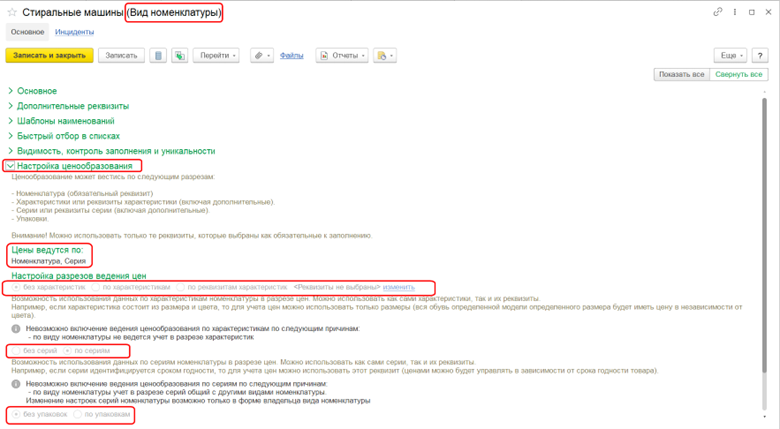The width and height of the screenshot is (780, 429).
Task: Click the 'Файлы' link
Action: point(291,56)
